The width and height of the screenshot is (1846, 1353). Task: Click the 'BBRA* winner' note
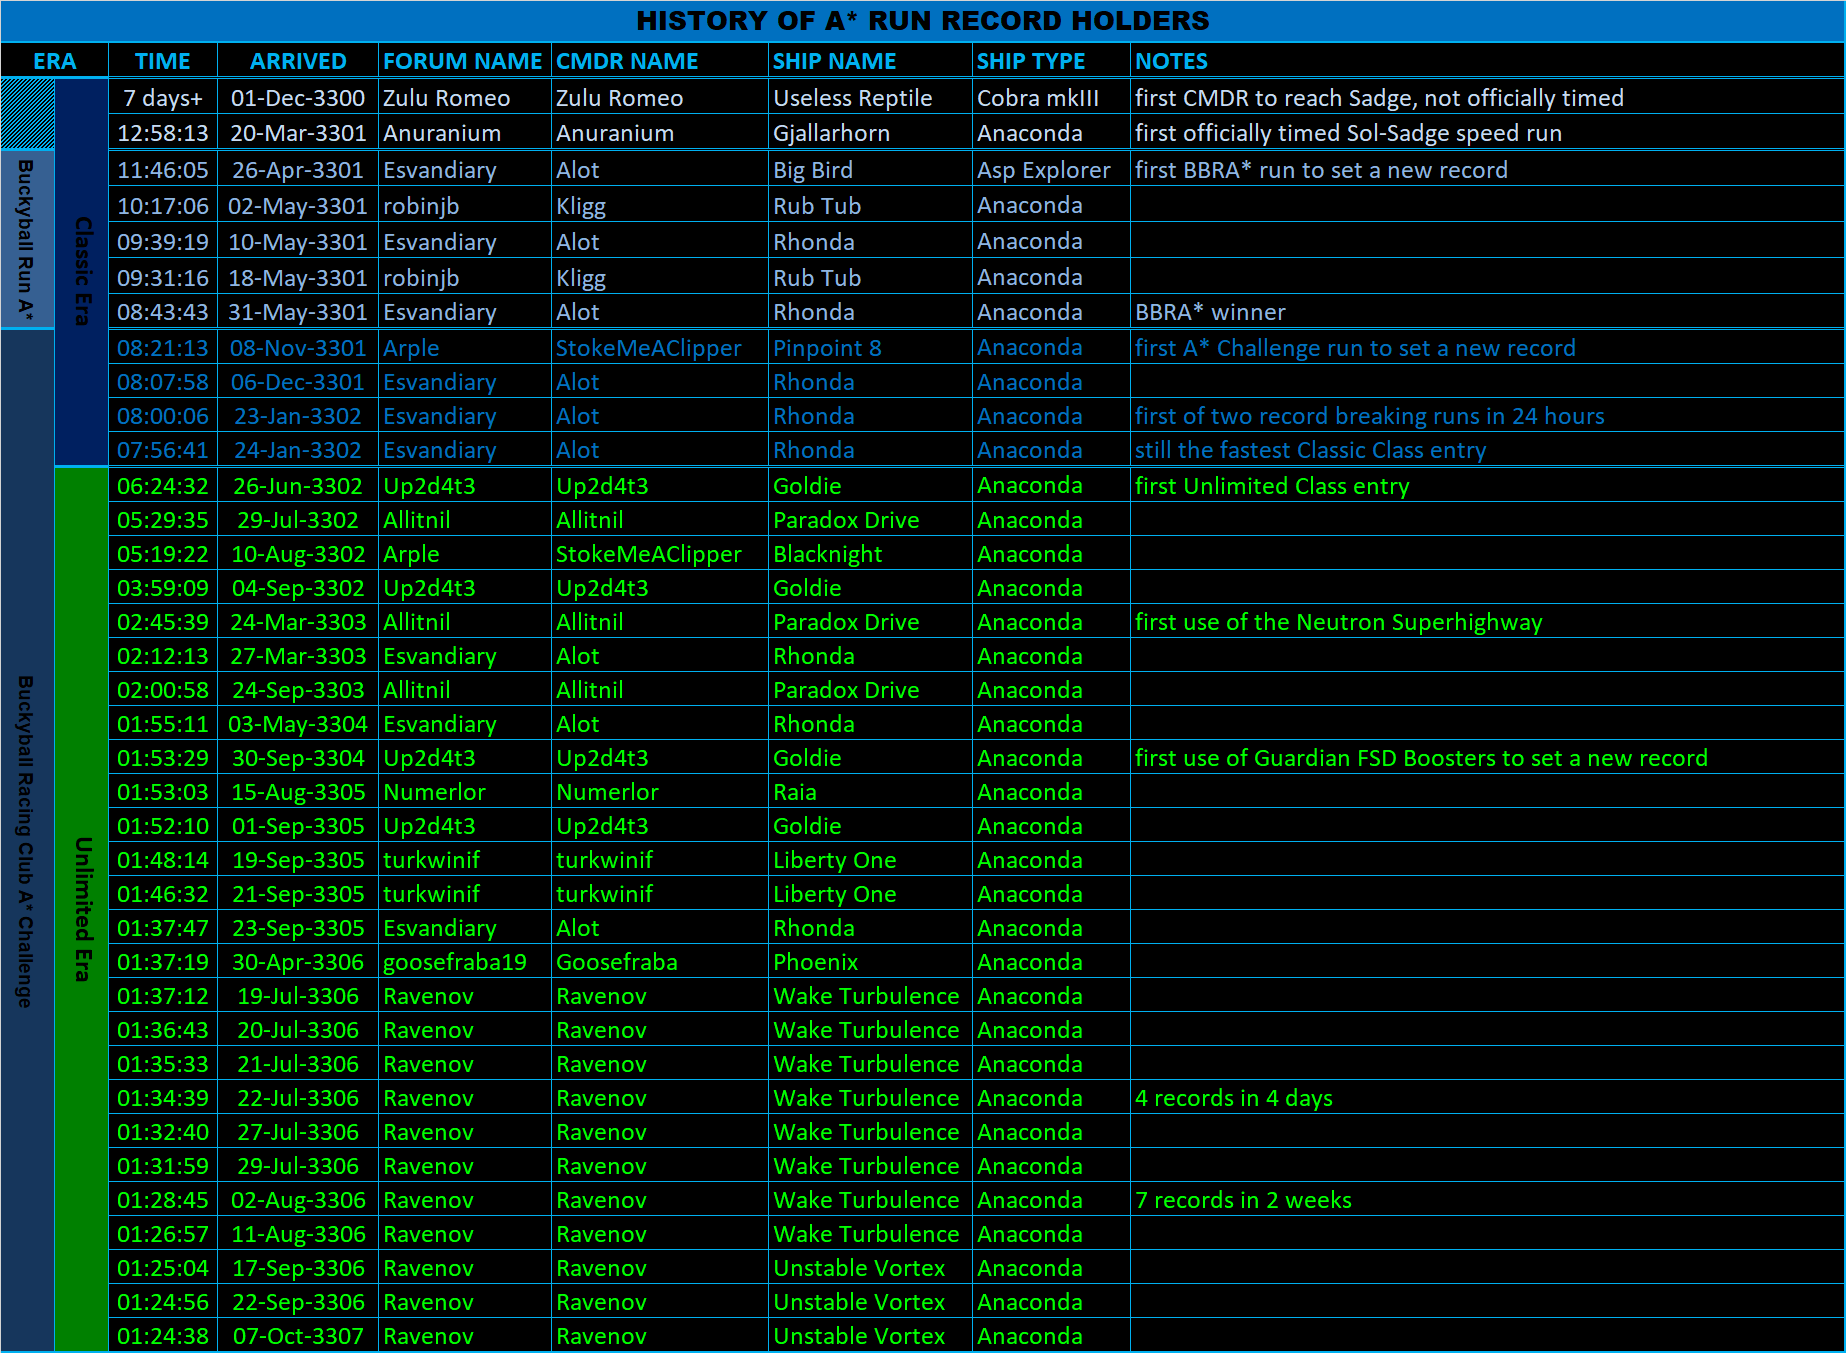[x=1210, y=312]
